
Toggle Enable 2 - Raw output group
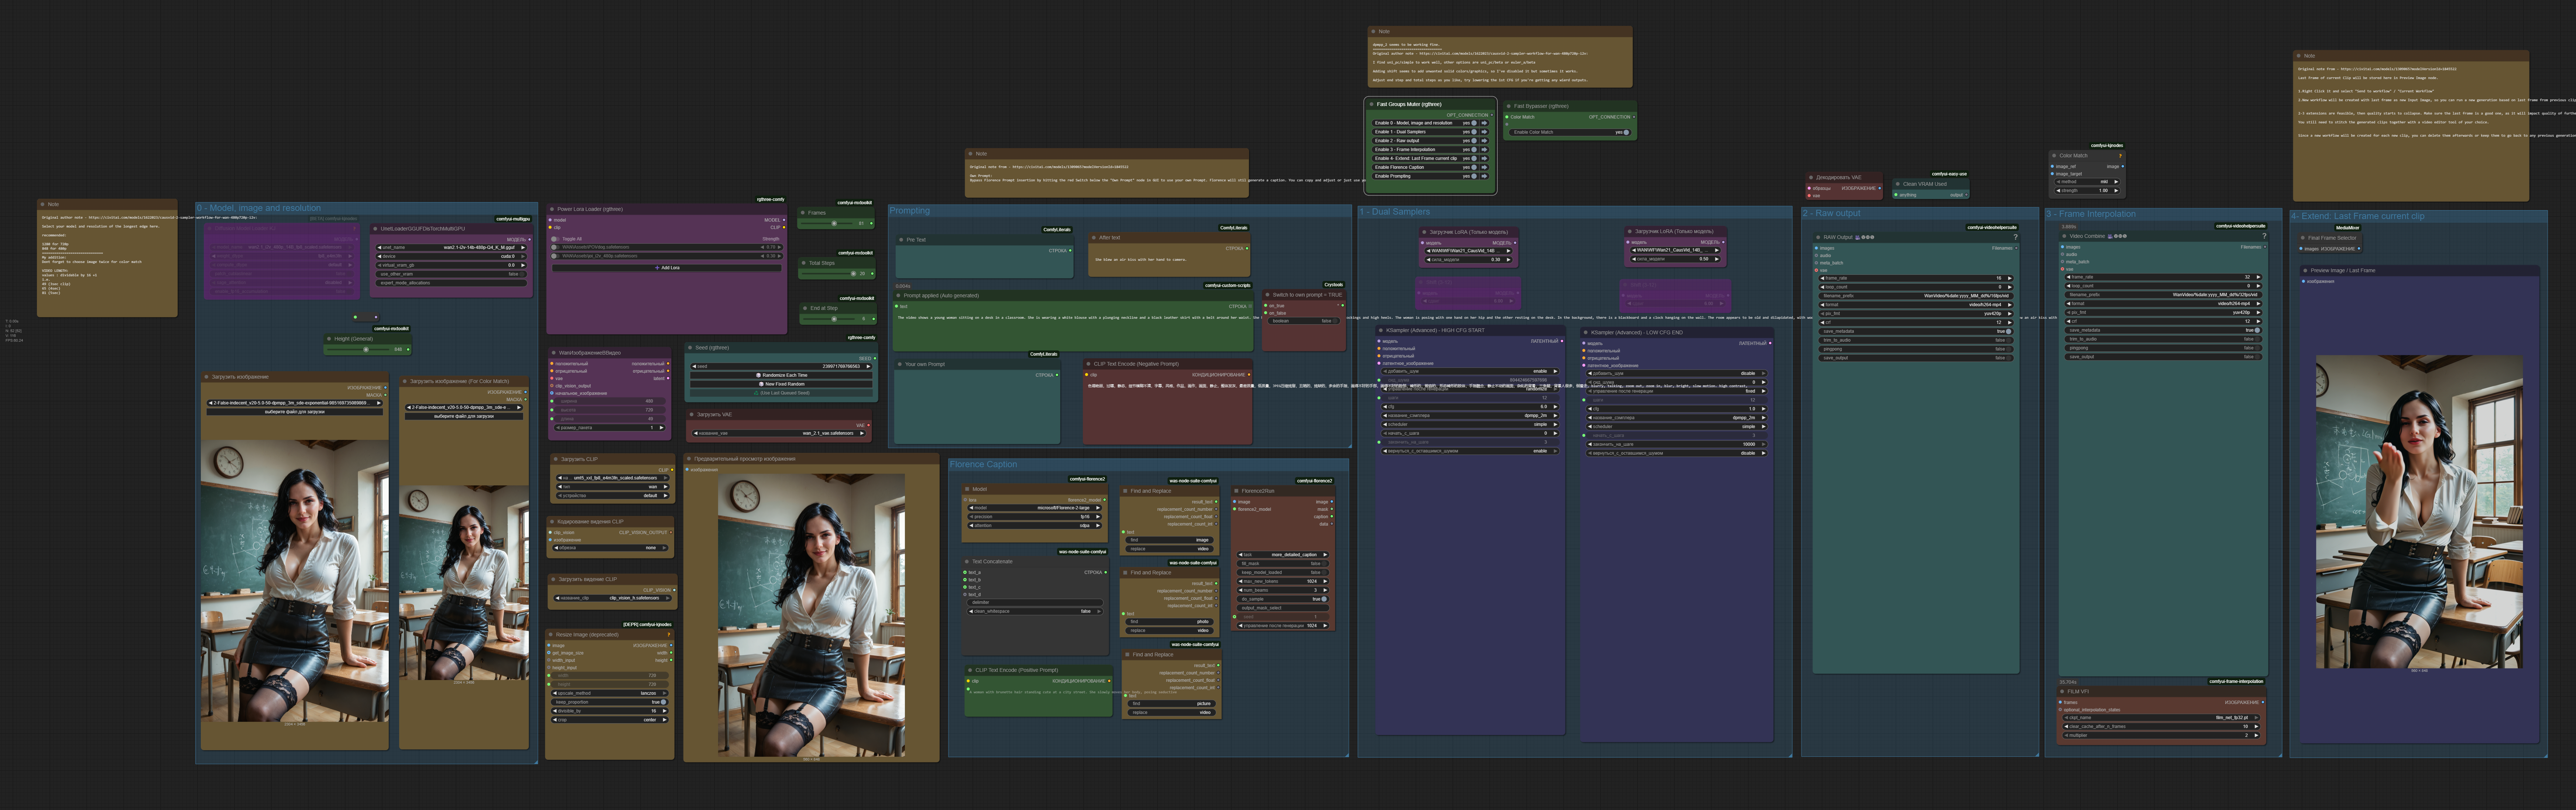(1474, 141)
